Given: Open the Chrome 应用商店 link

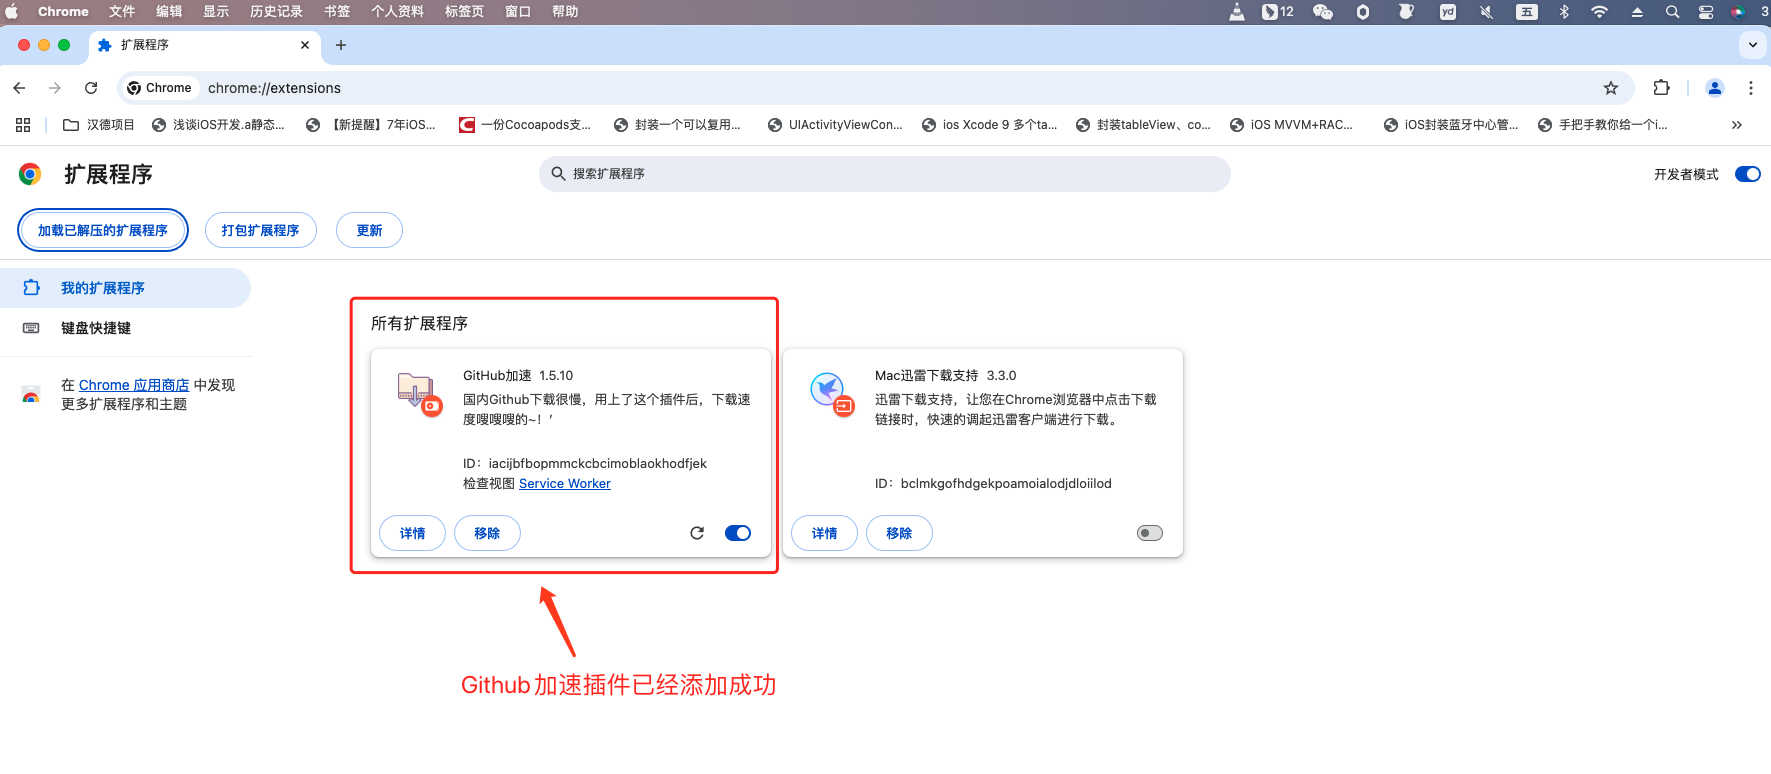Looking at the screenshot, I should [134, 385].
